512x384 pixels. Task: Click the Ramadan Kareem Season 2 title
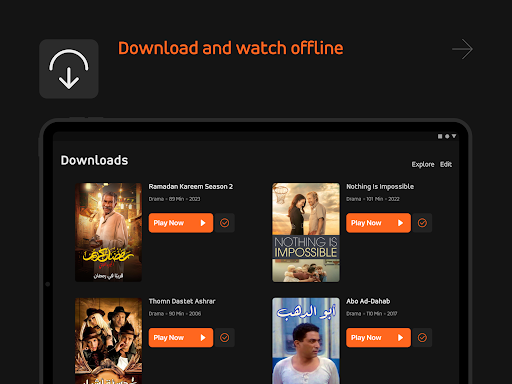tap(191, 187)
